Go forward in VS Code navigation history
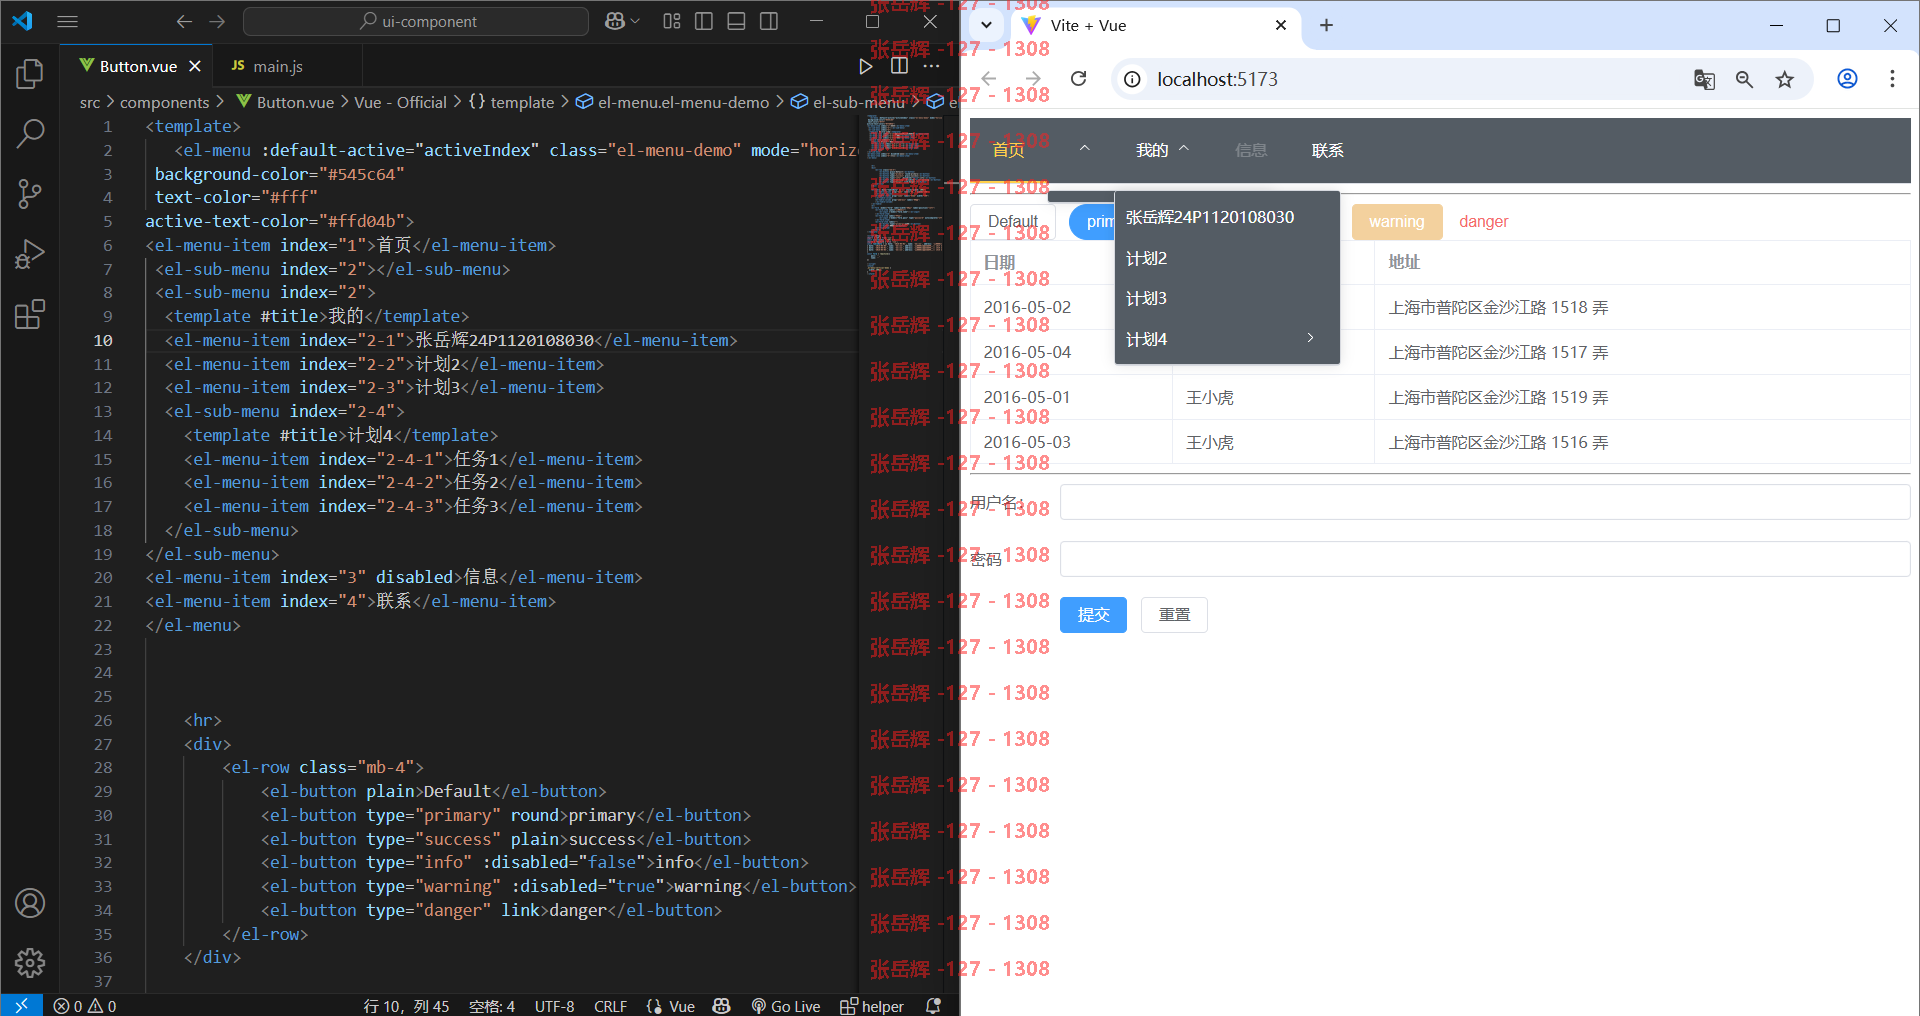This screenshot has width=1920, height=1016. (217, 21)
